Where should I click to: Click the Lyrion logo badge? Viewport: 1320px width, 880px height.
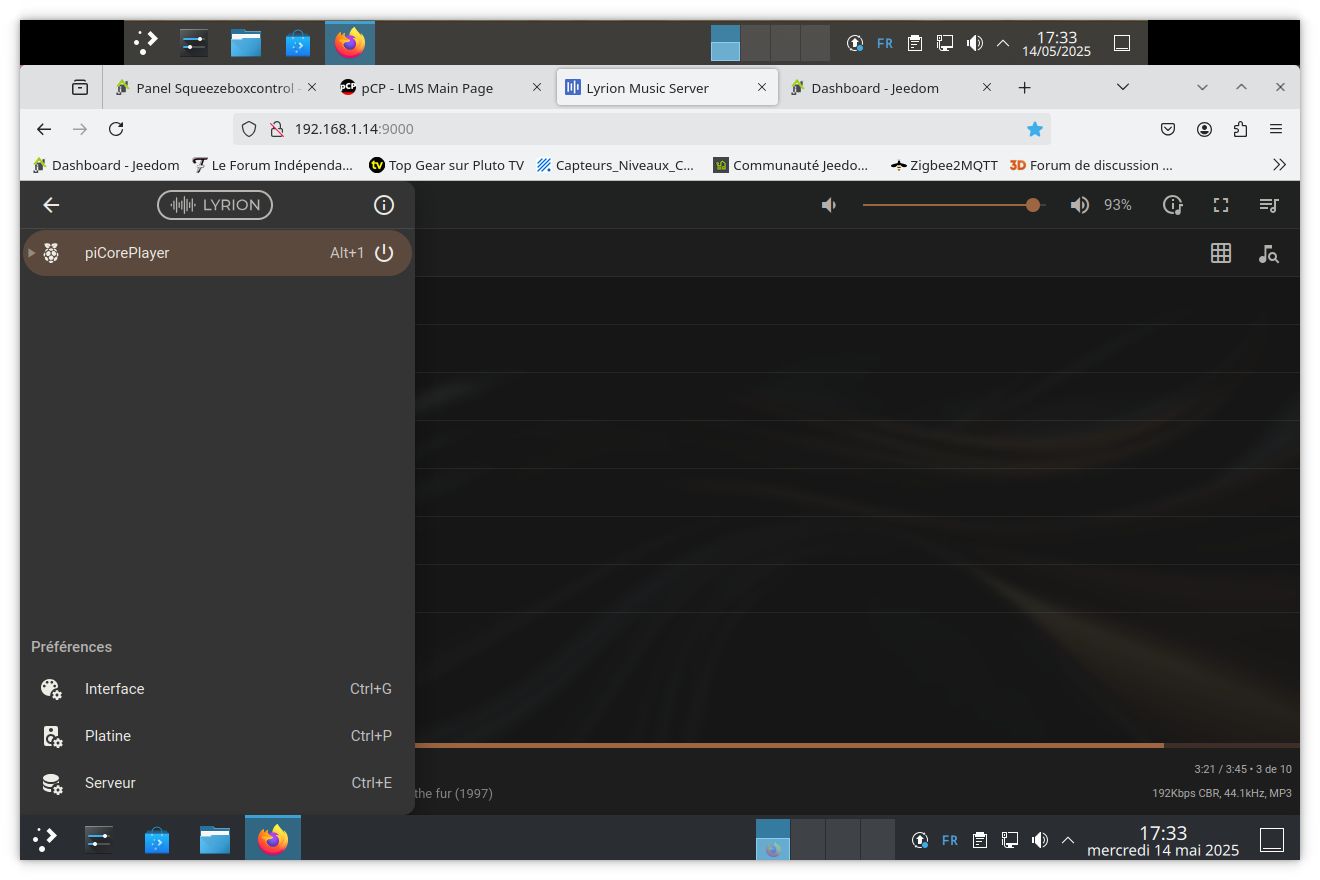(215, 205)
